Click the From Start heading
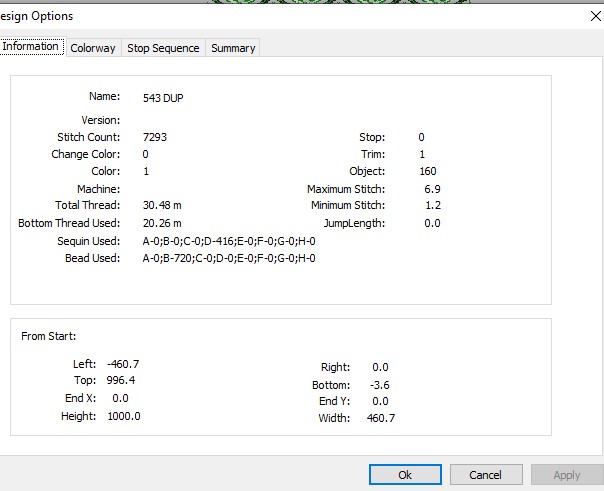This screenshot has width=604, height=491. point(49,336)
